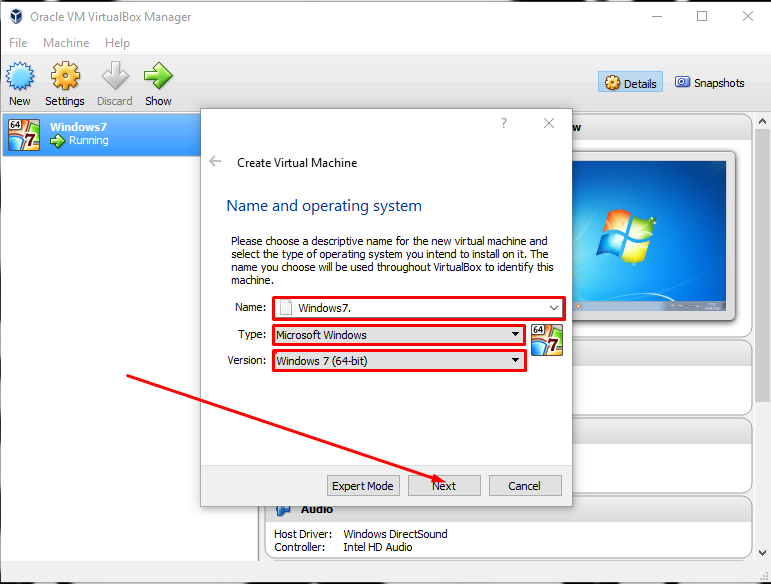Click the Discard toolbar icon
Viewport: 771px width, 584px height.
click(115, 76)
